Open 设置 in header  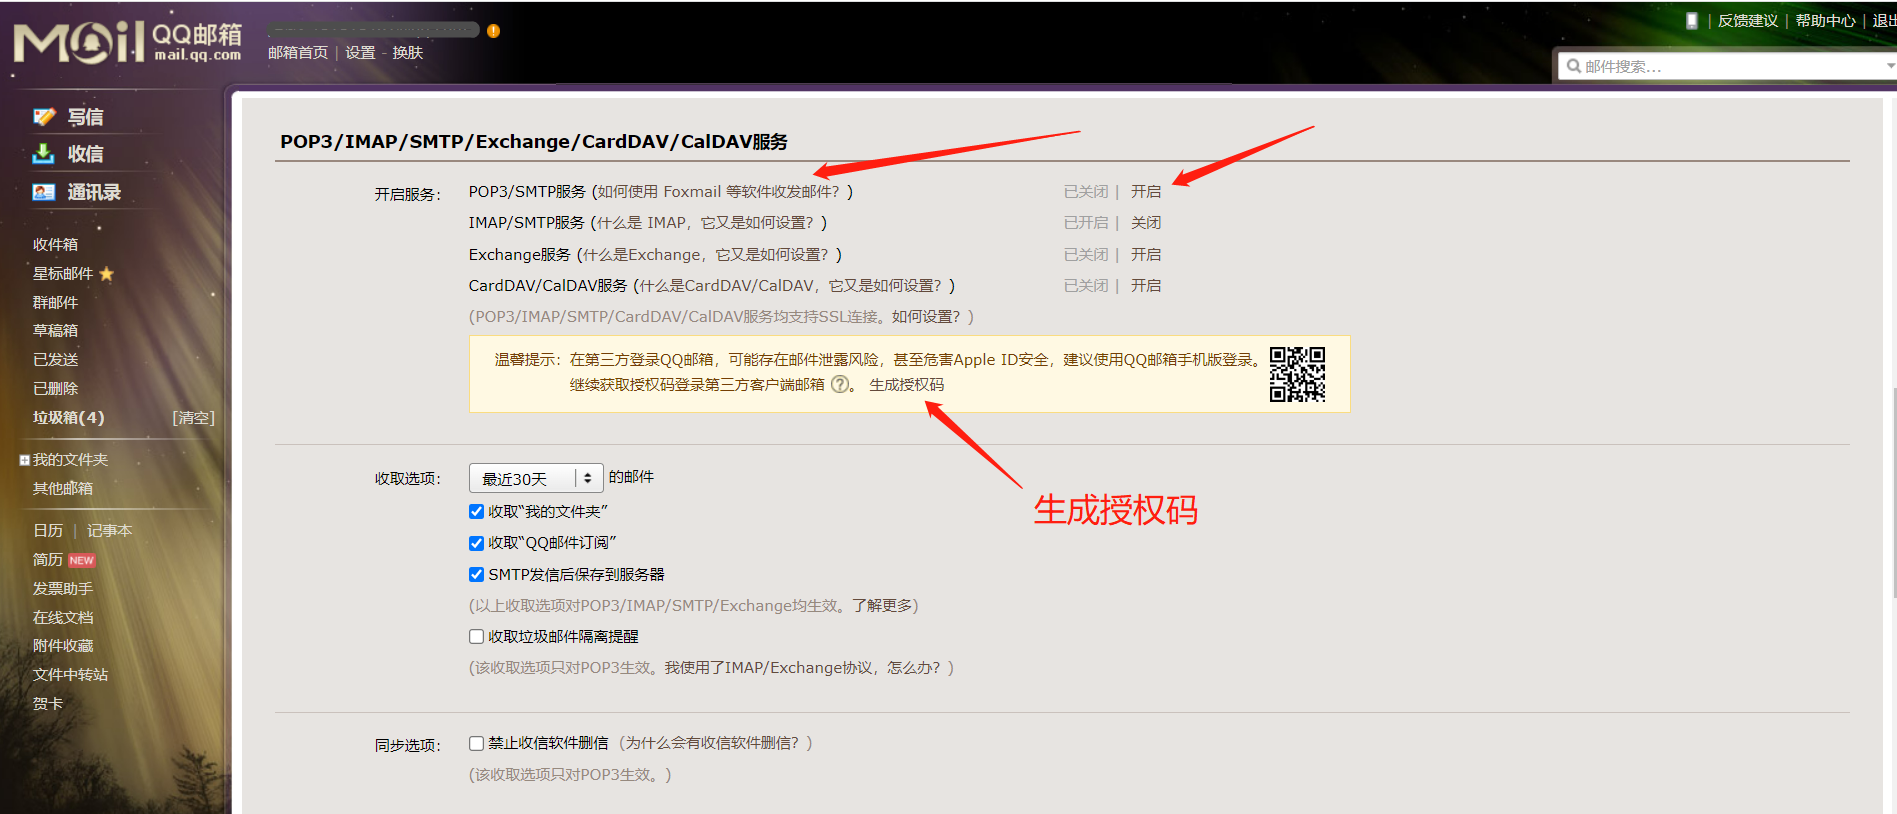click(360, 53)
